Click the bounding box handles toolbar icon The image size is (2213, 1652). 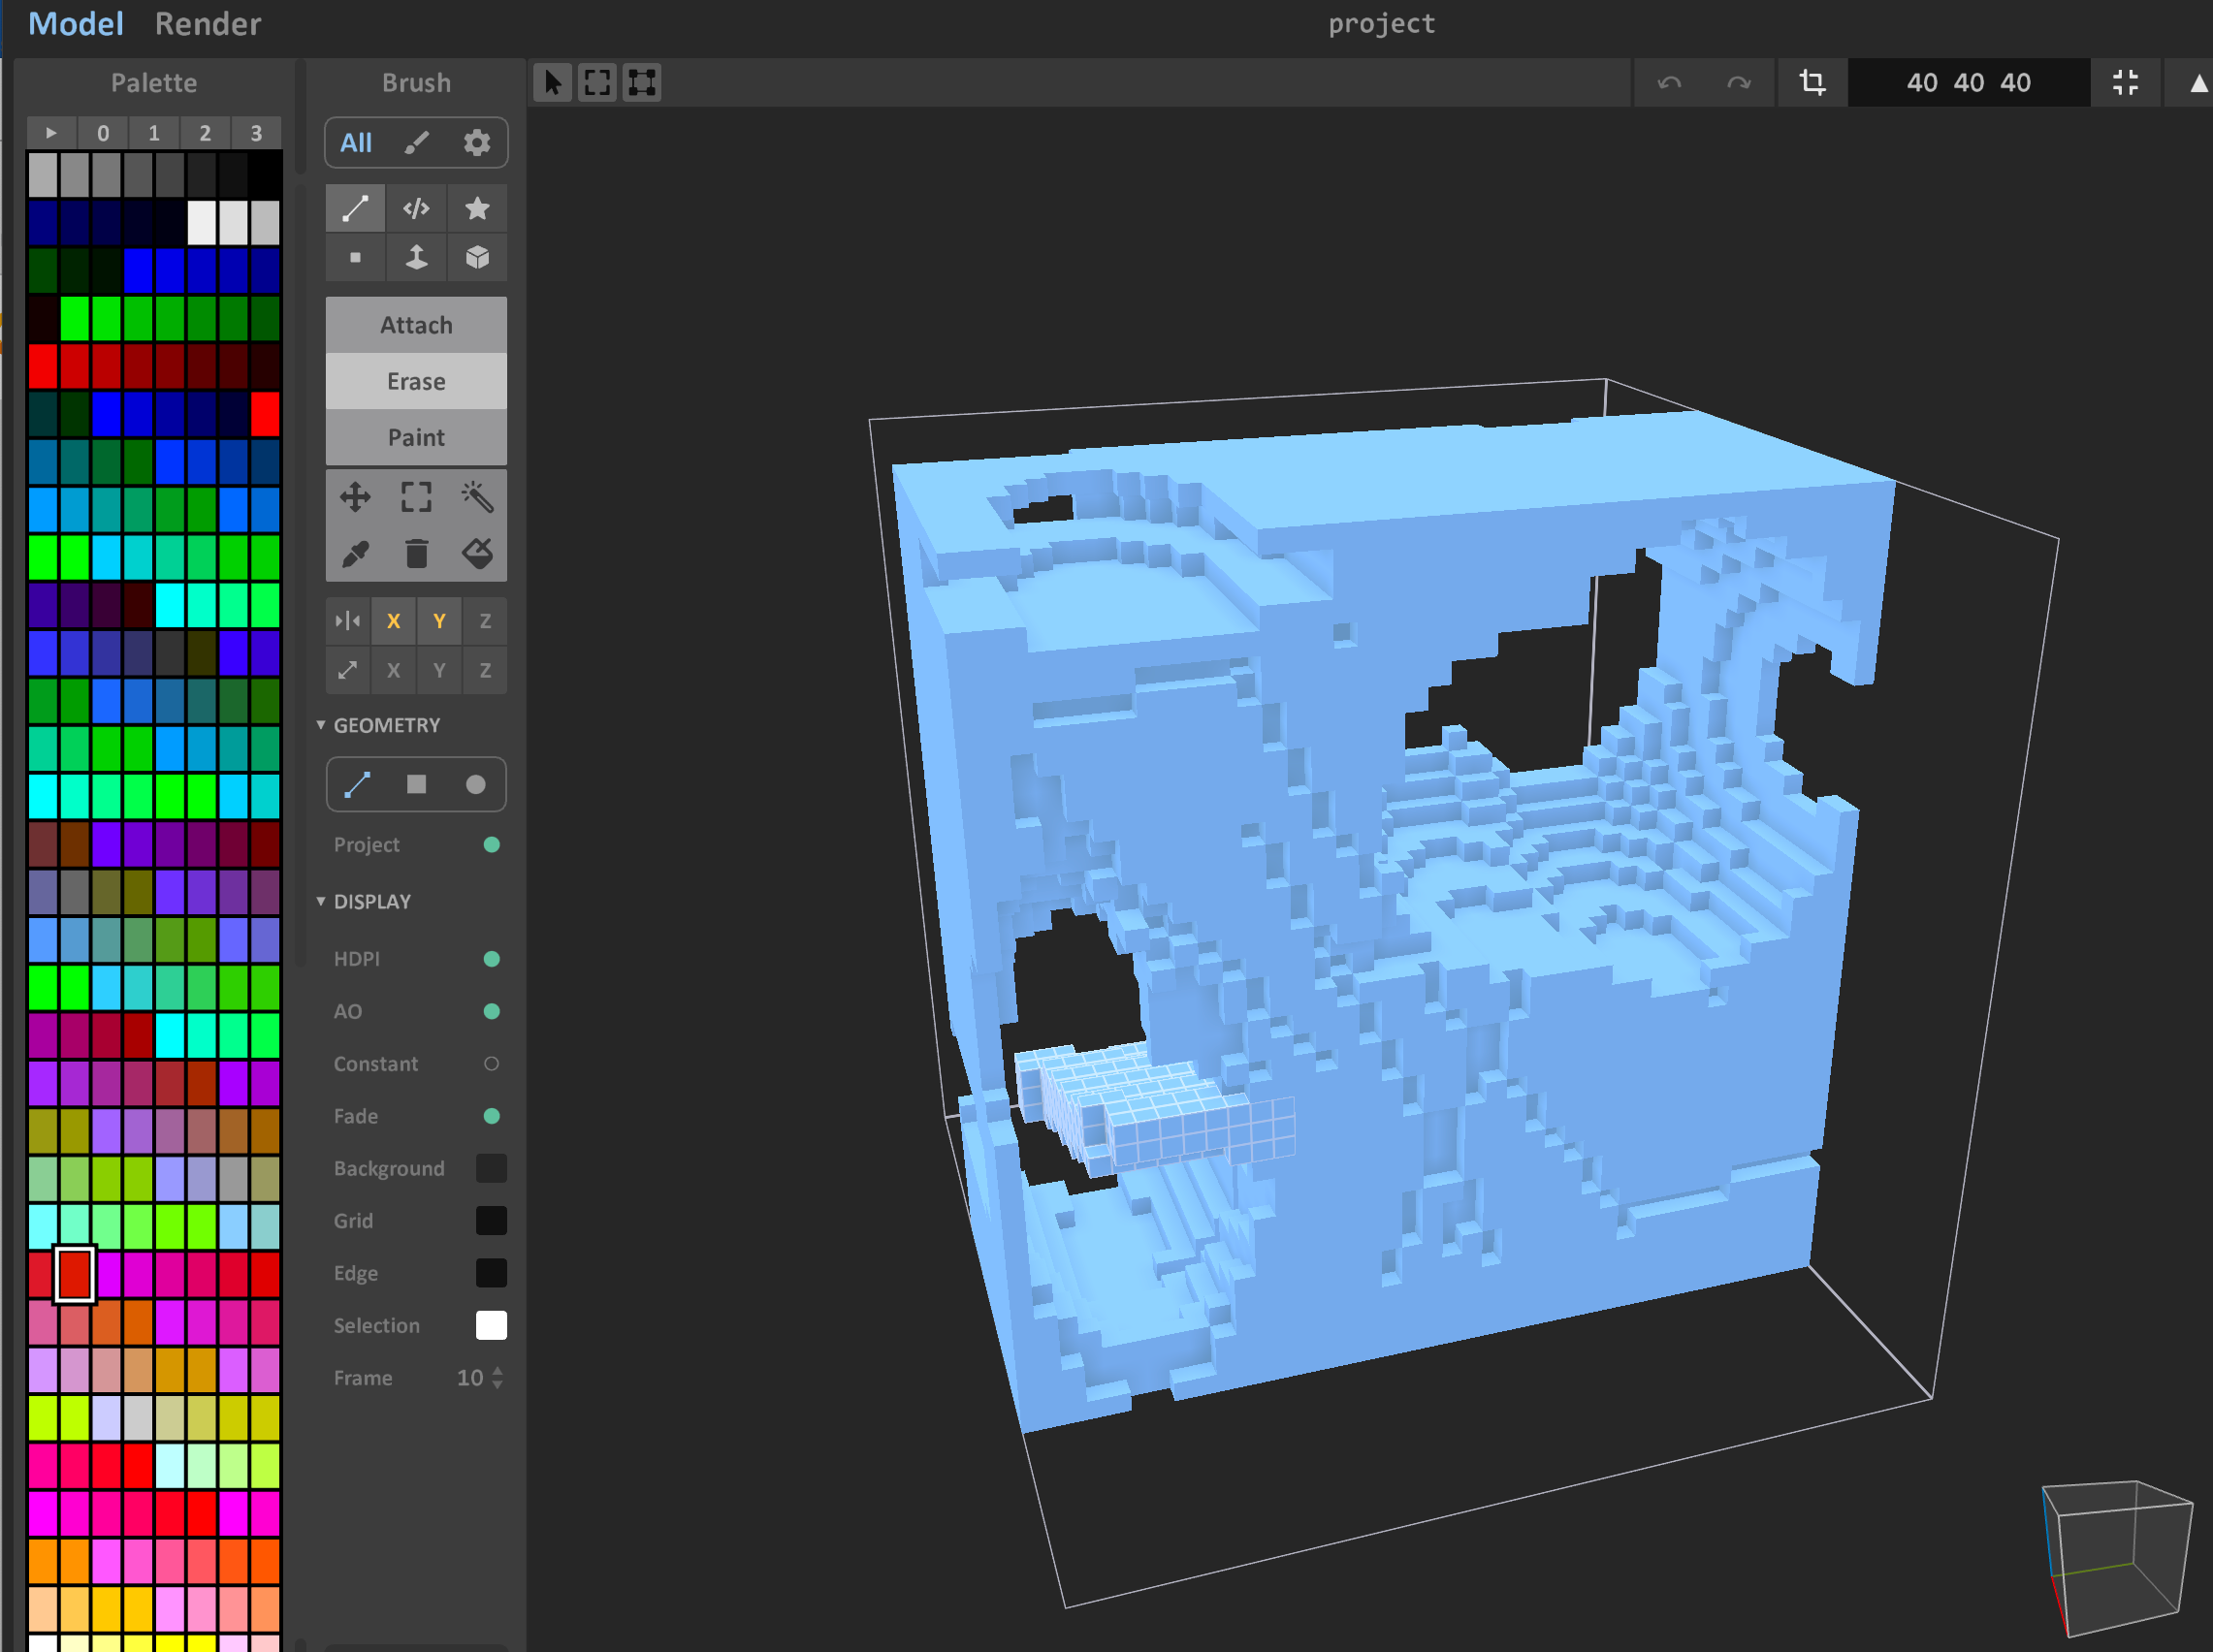coord(642,82)
